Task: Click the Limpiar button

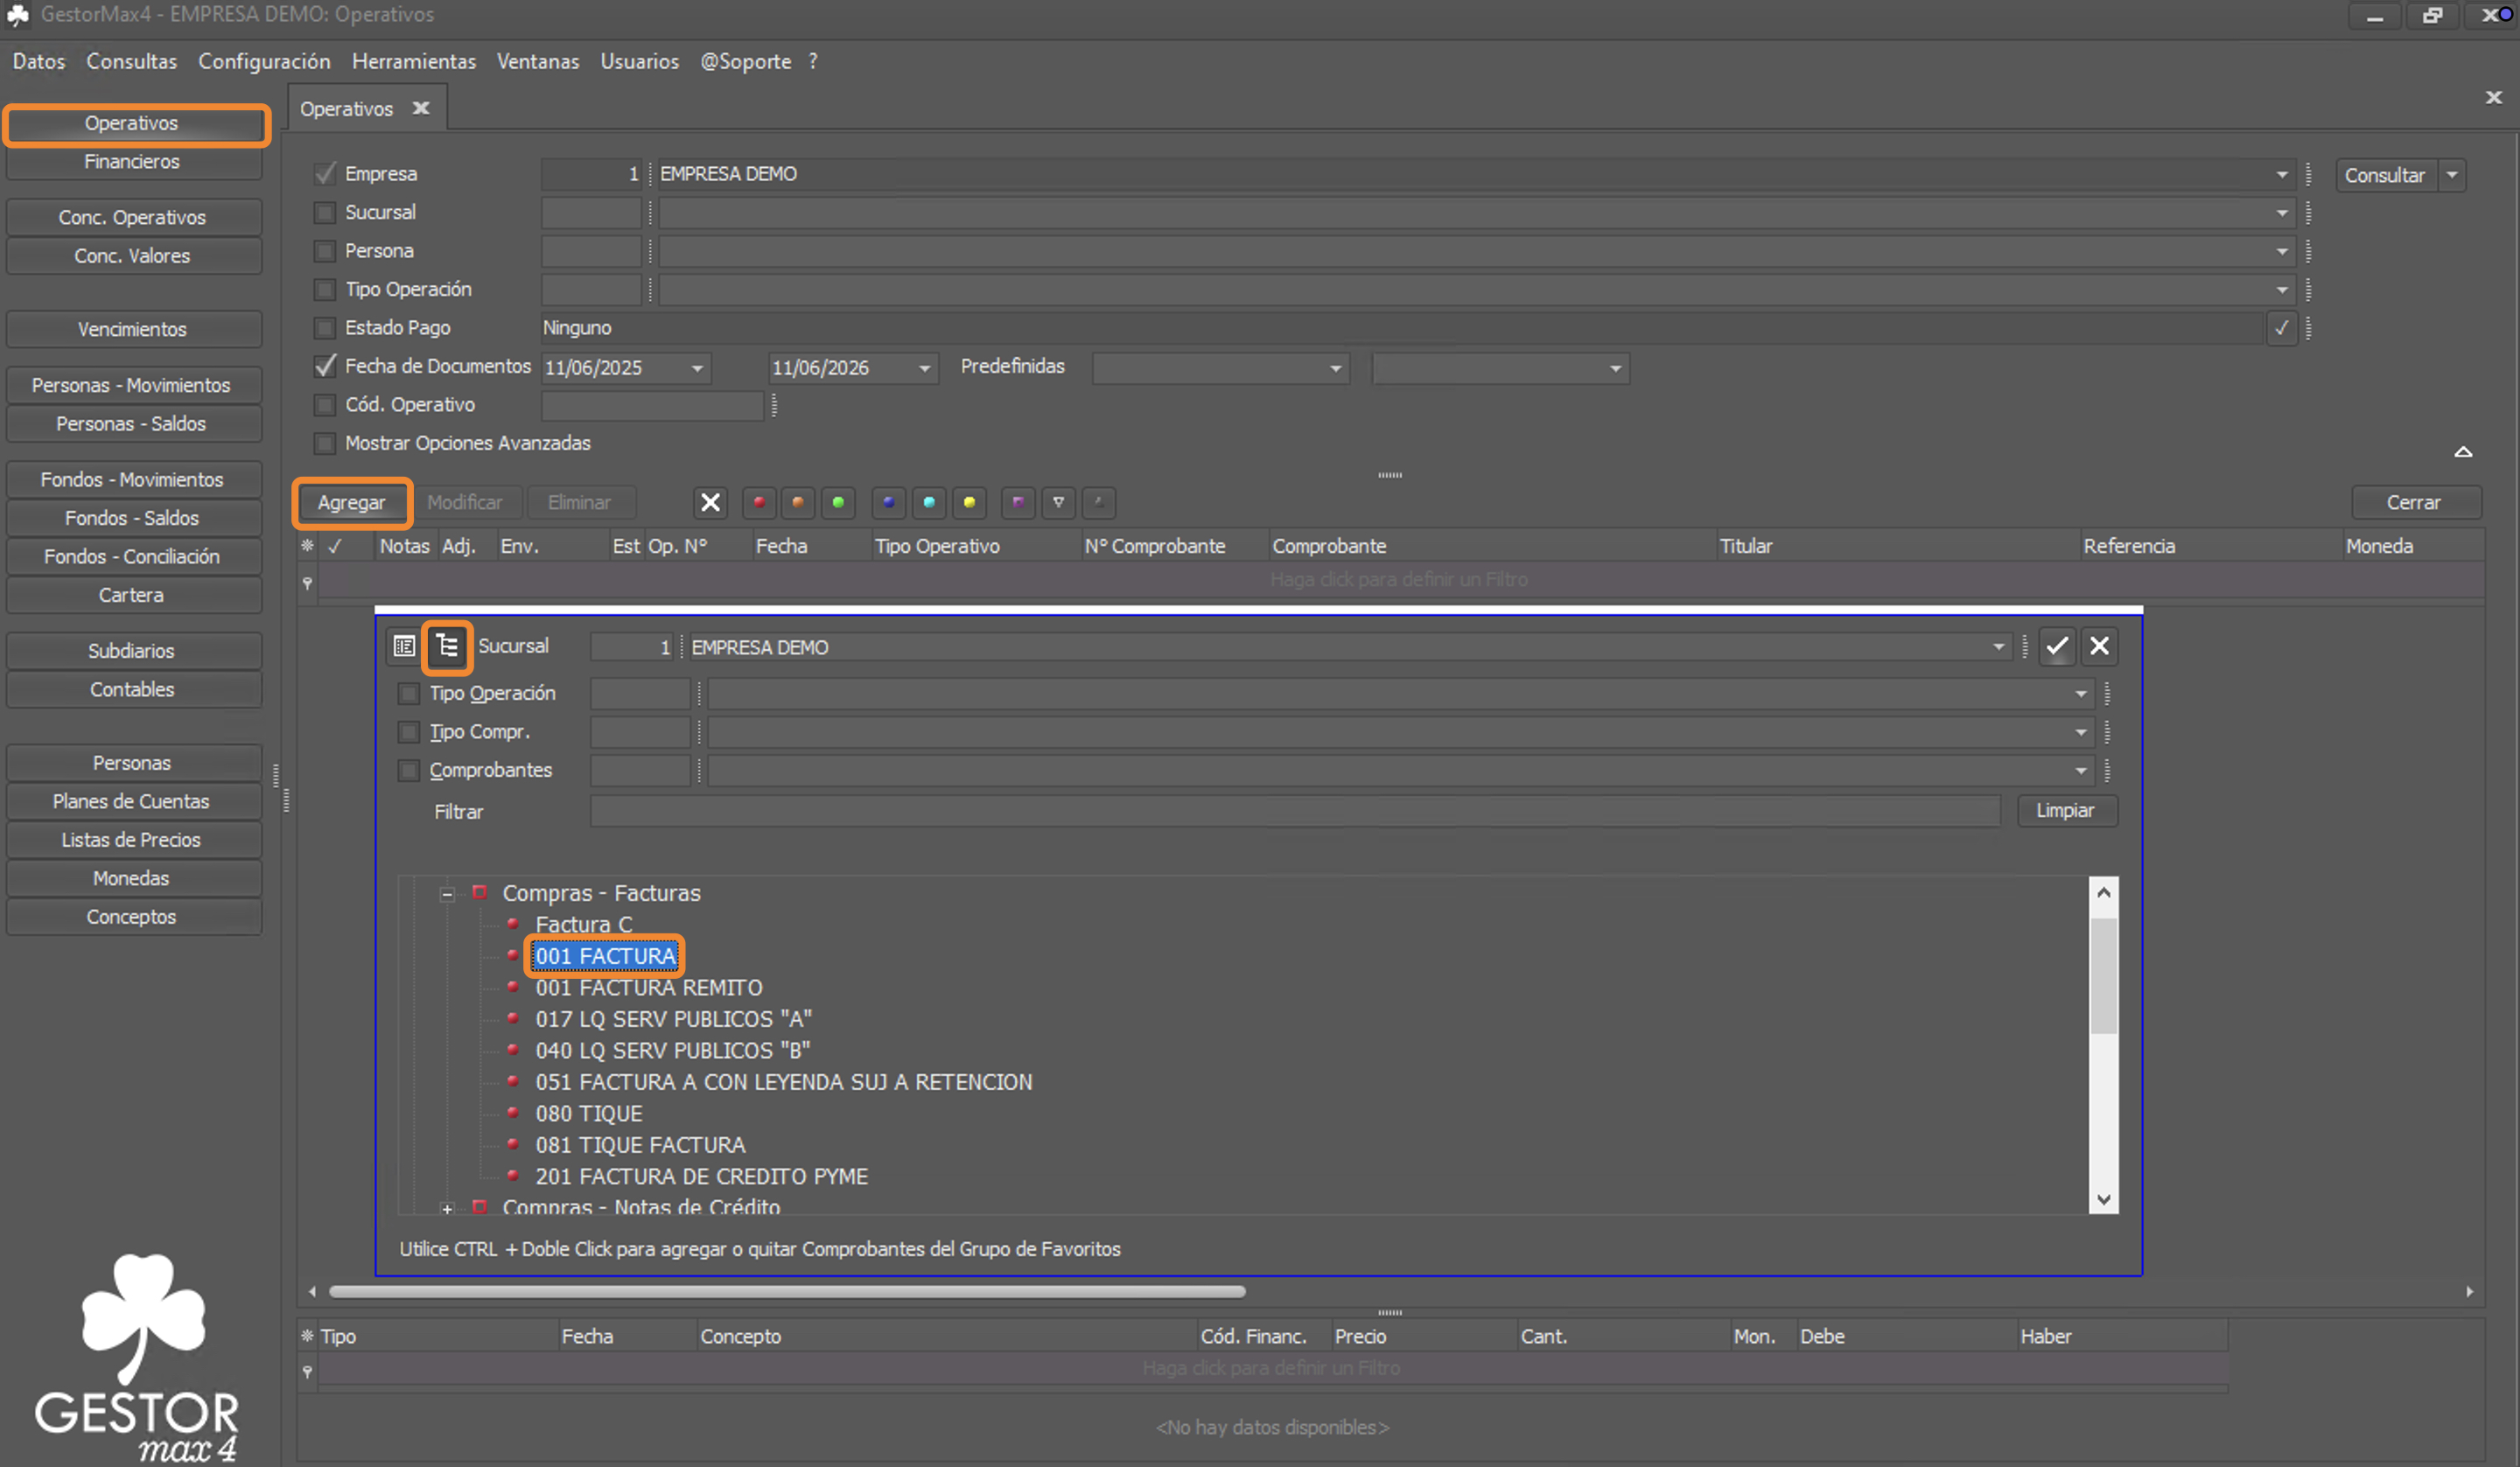Action: [2066, 810]
